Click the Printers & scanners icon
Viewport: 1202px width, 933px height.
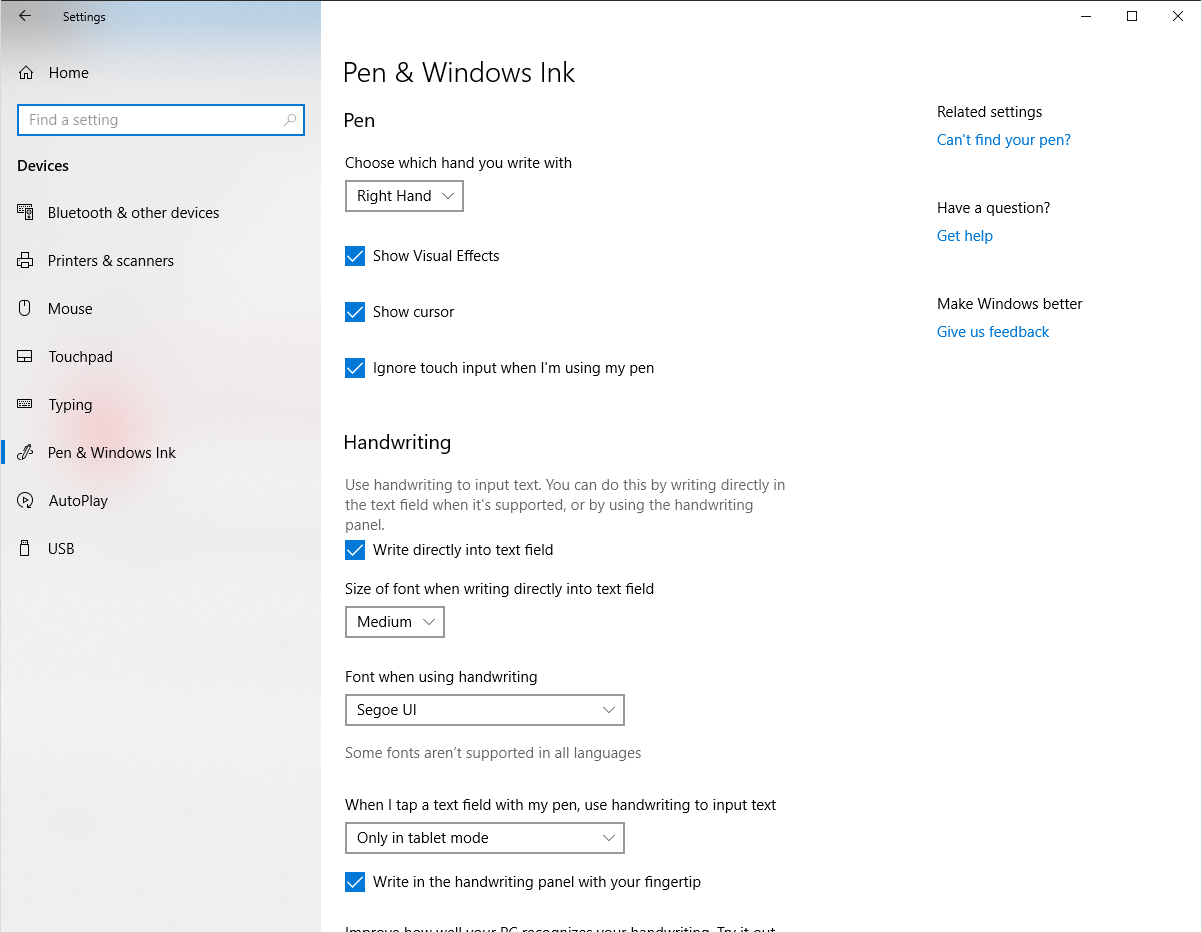26,260
